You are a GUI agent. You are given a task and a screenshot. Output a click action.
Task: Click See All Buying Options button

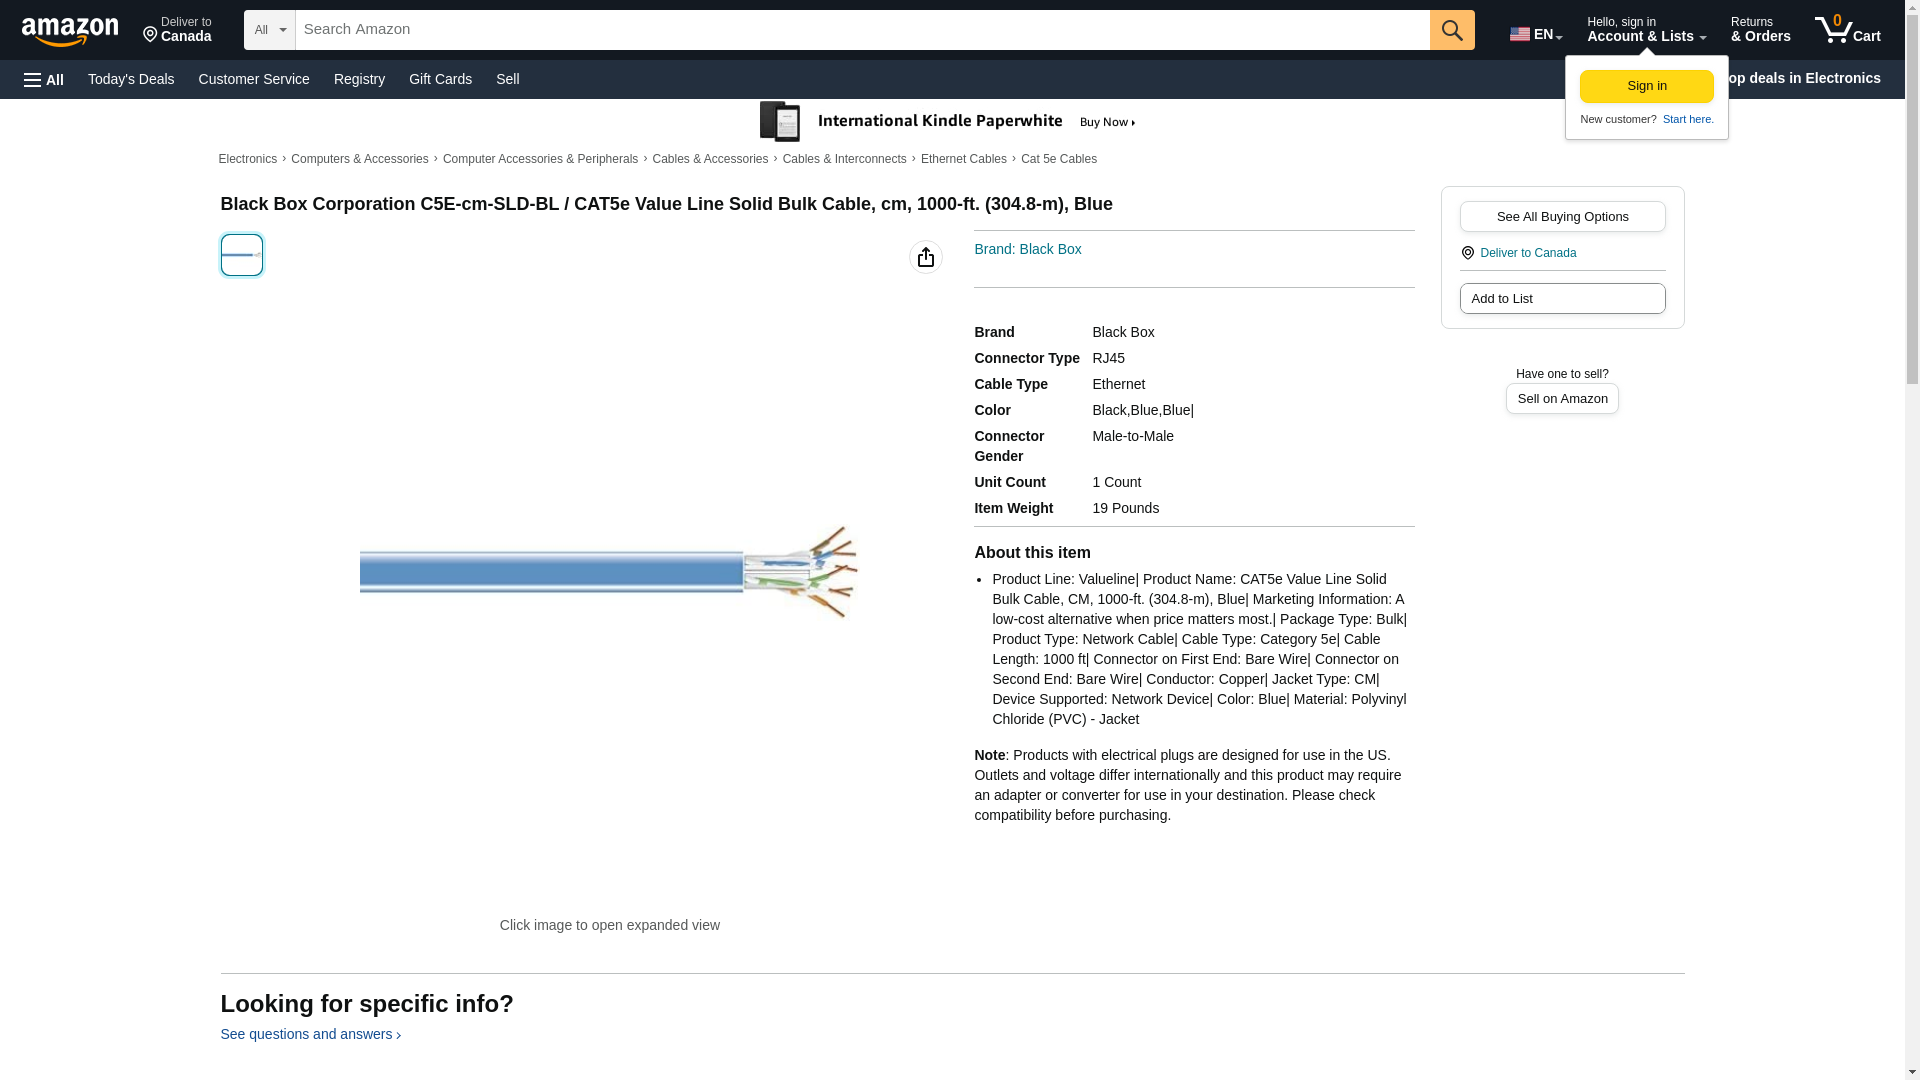pos(1561,217)
